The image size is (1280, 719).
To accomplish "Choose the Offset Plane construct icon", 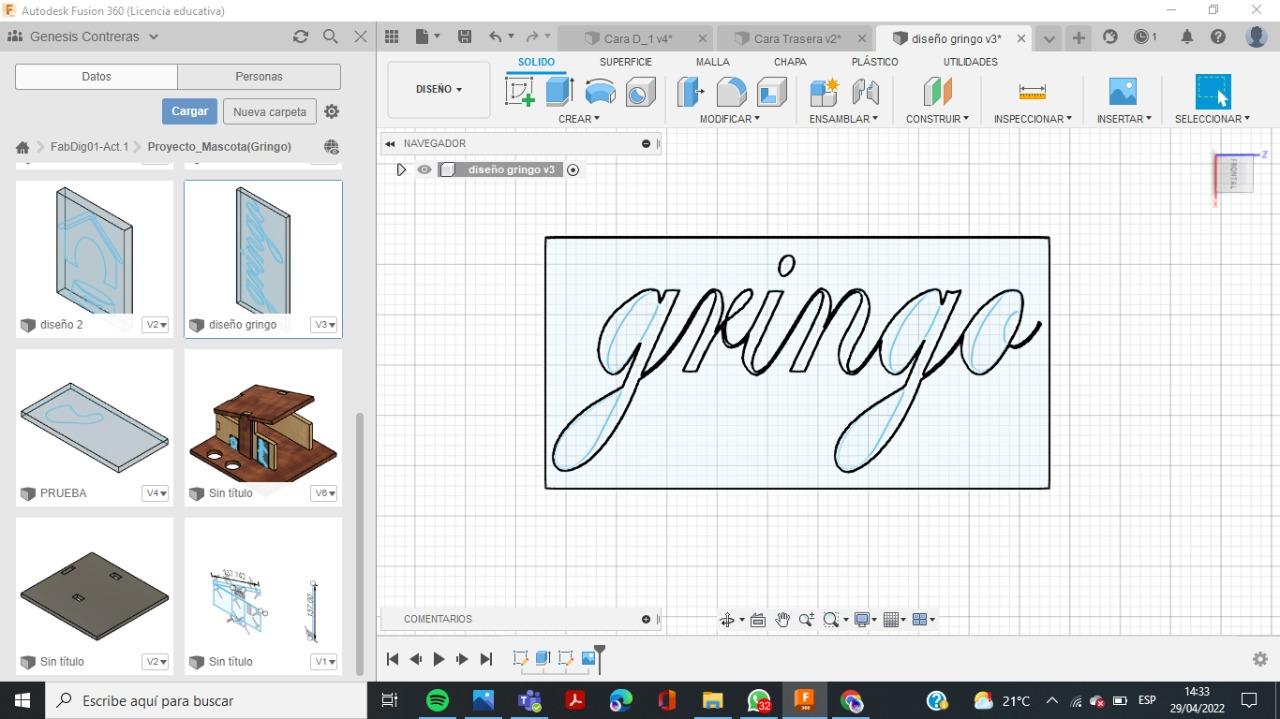I will [937, 92].
